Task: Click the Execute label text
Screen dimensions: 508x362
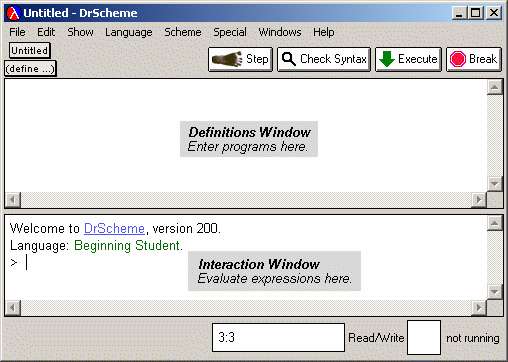Action: pyautogui.click(x=418, y=59)
